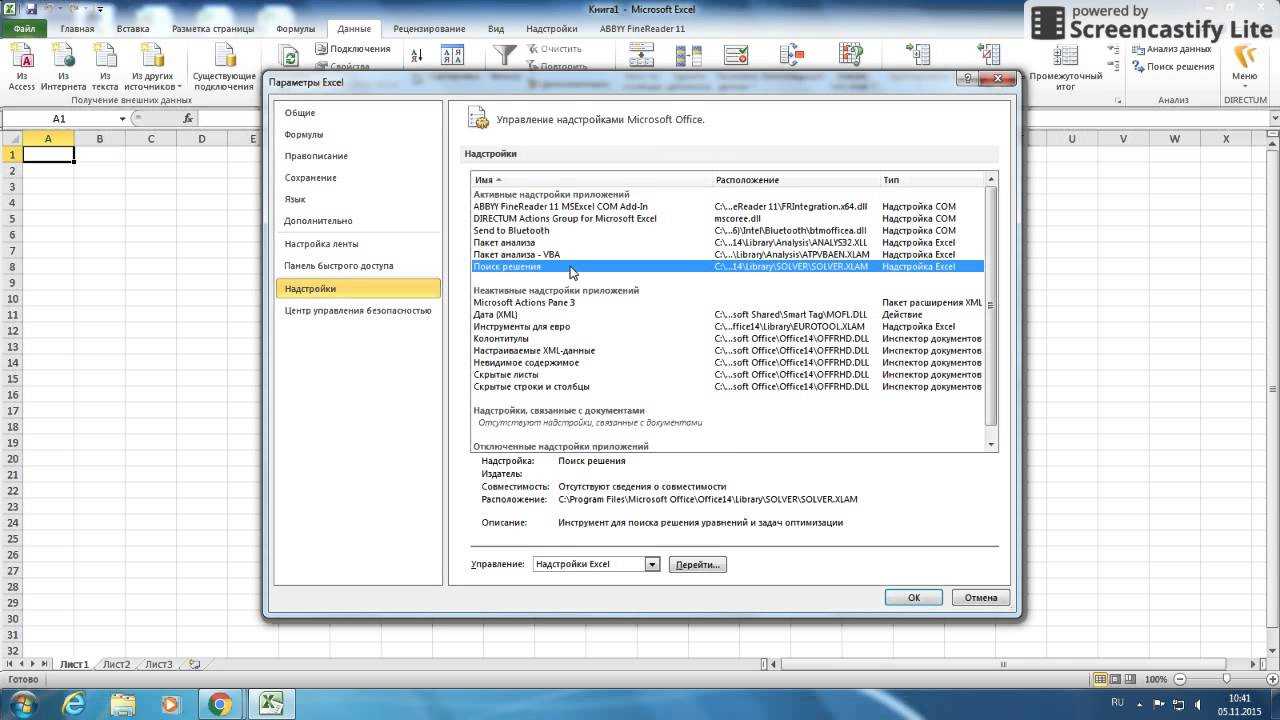Open the Sort dialog icon
Image resolution: width=1280 pixels, height=720 pixels.
pyautogui.click(x=452, y=56)
